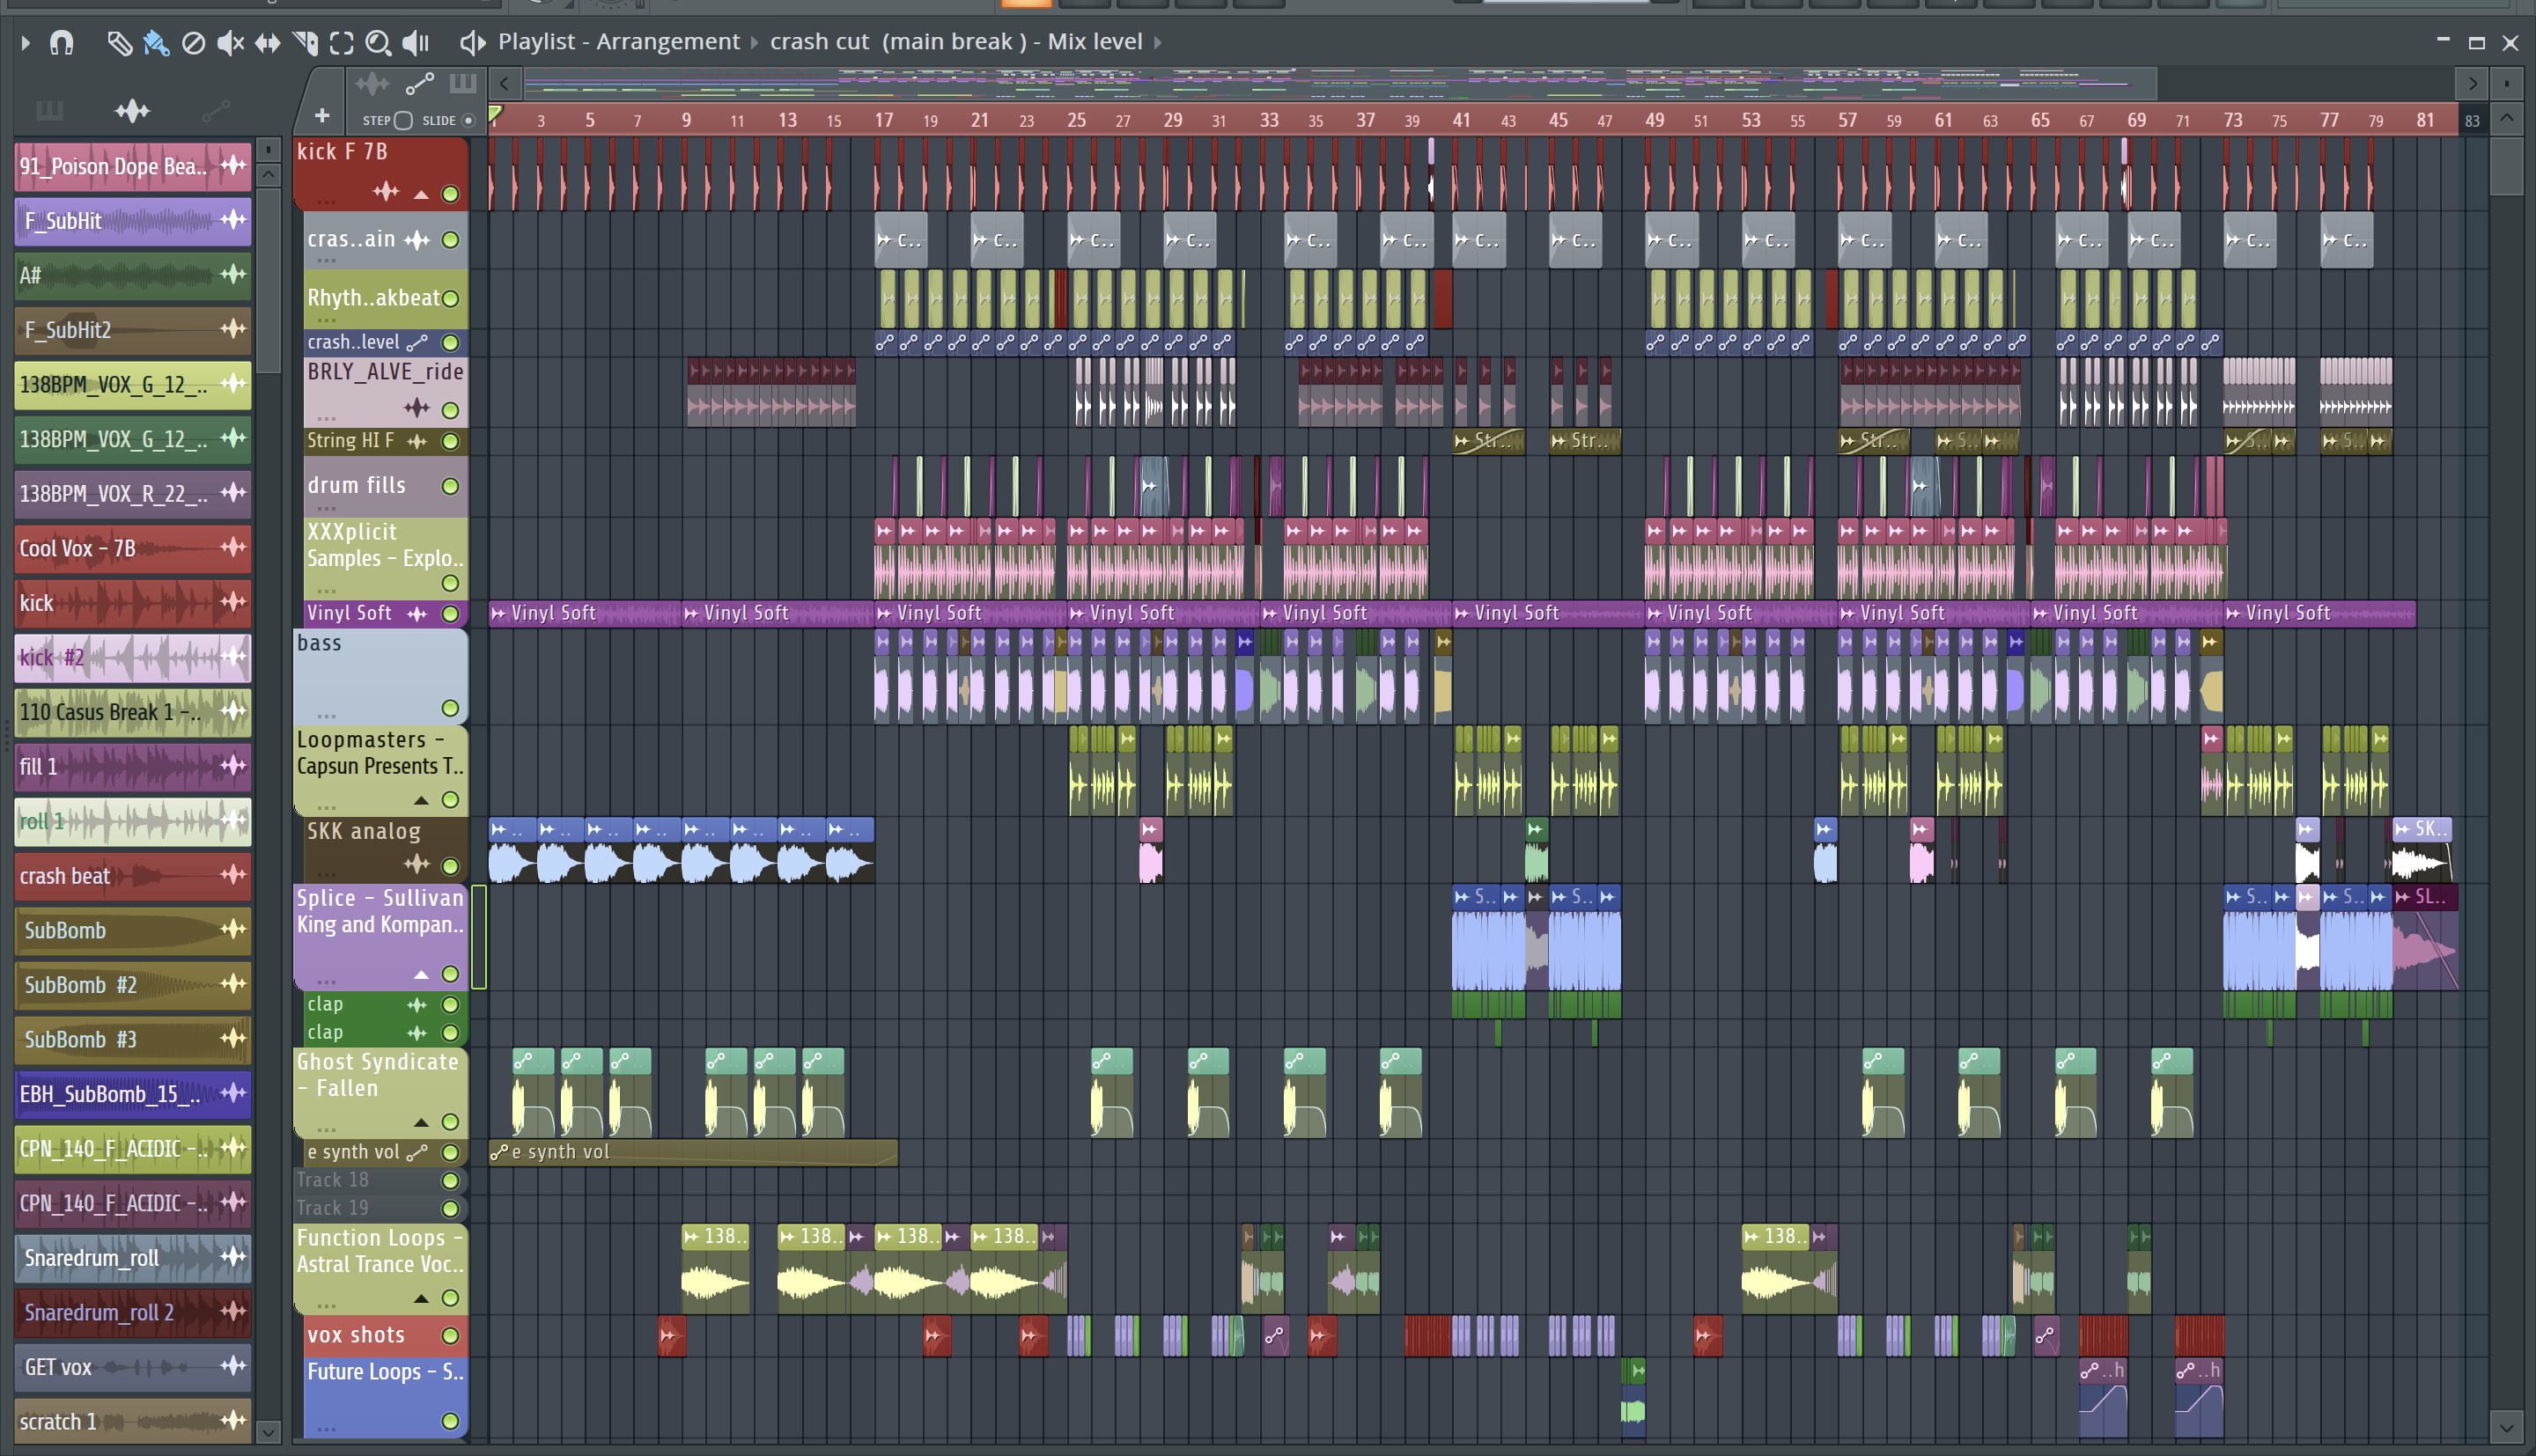Image resolution: width=2536 pixels, height=1456 pixels.
Task: Click the playlist overview minimap strip
Action: point(1339,84)
